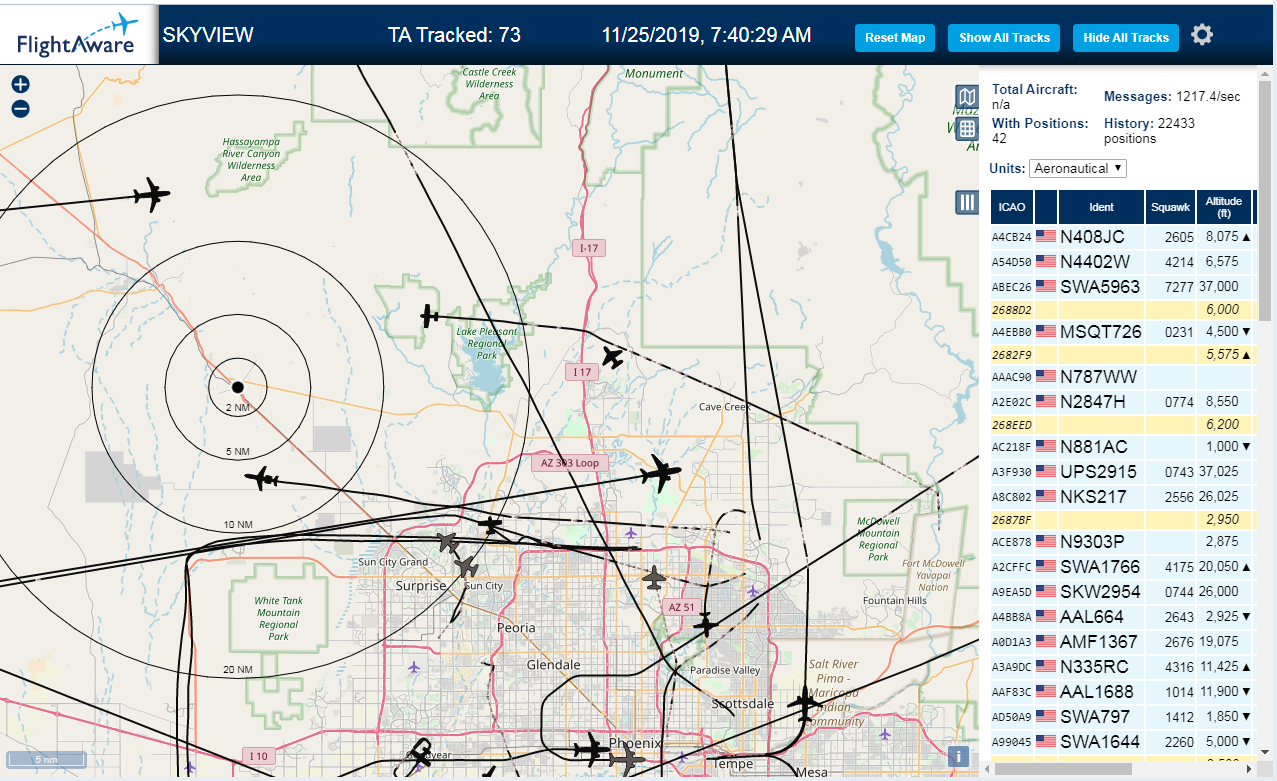Select aircraft near Hassayampa River Canyon Wilderness
Screen dimensions: 1277x781
(152, 194)
